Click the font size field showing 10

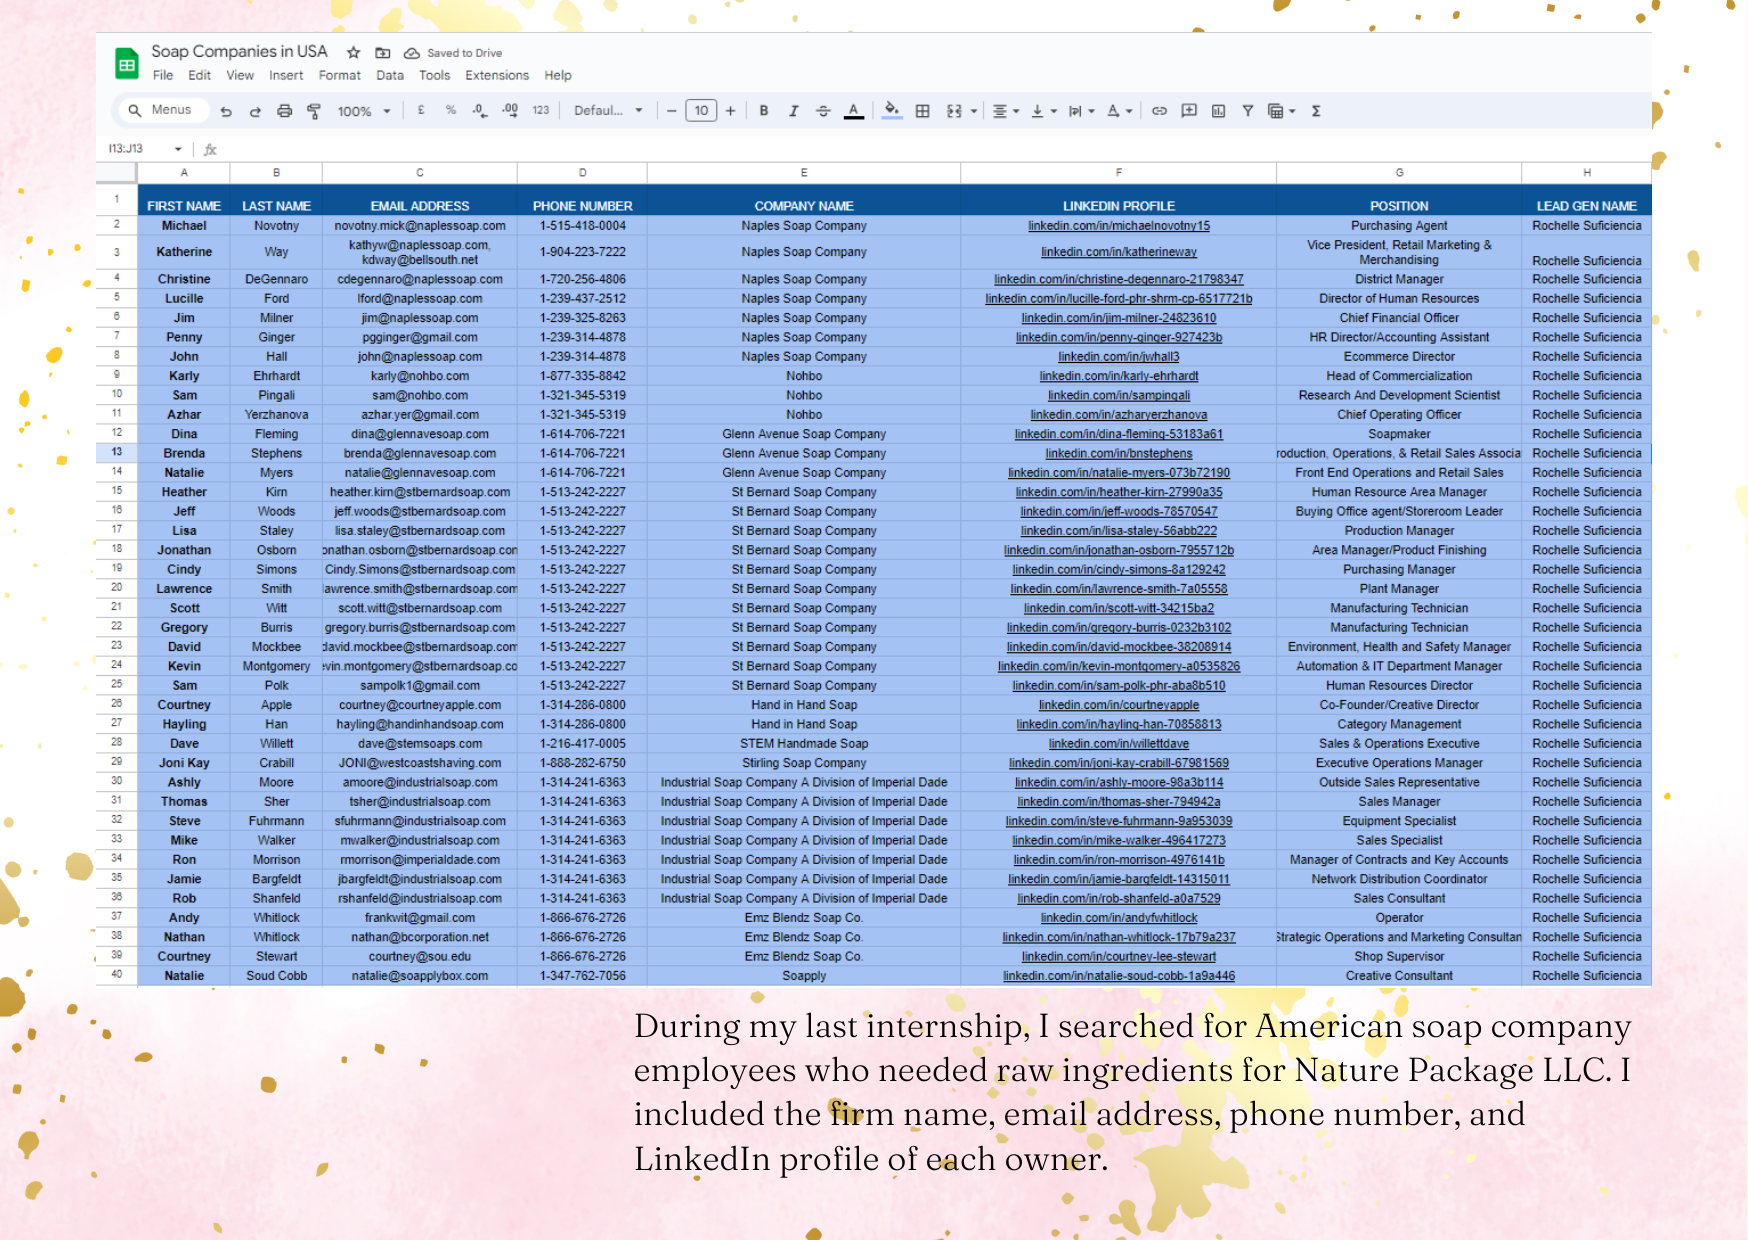702,111
